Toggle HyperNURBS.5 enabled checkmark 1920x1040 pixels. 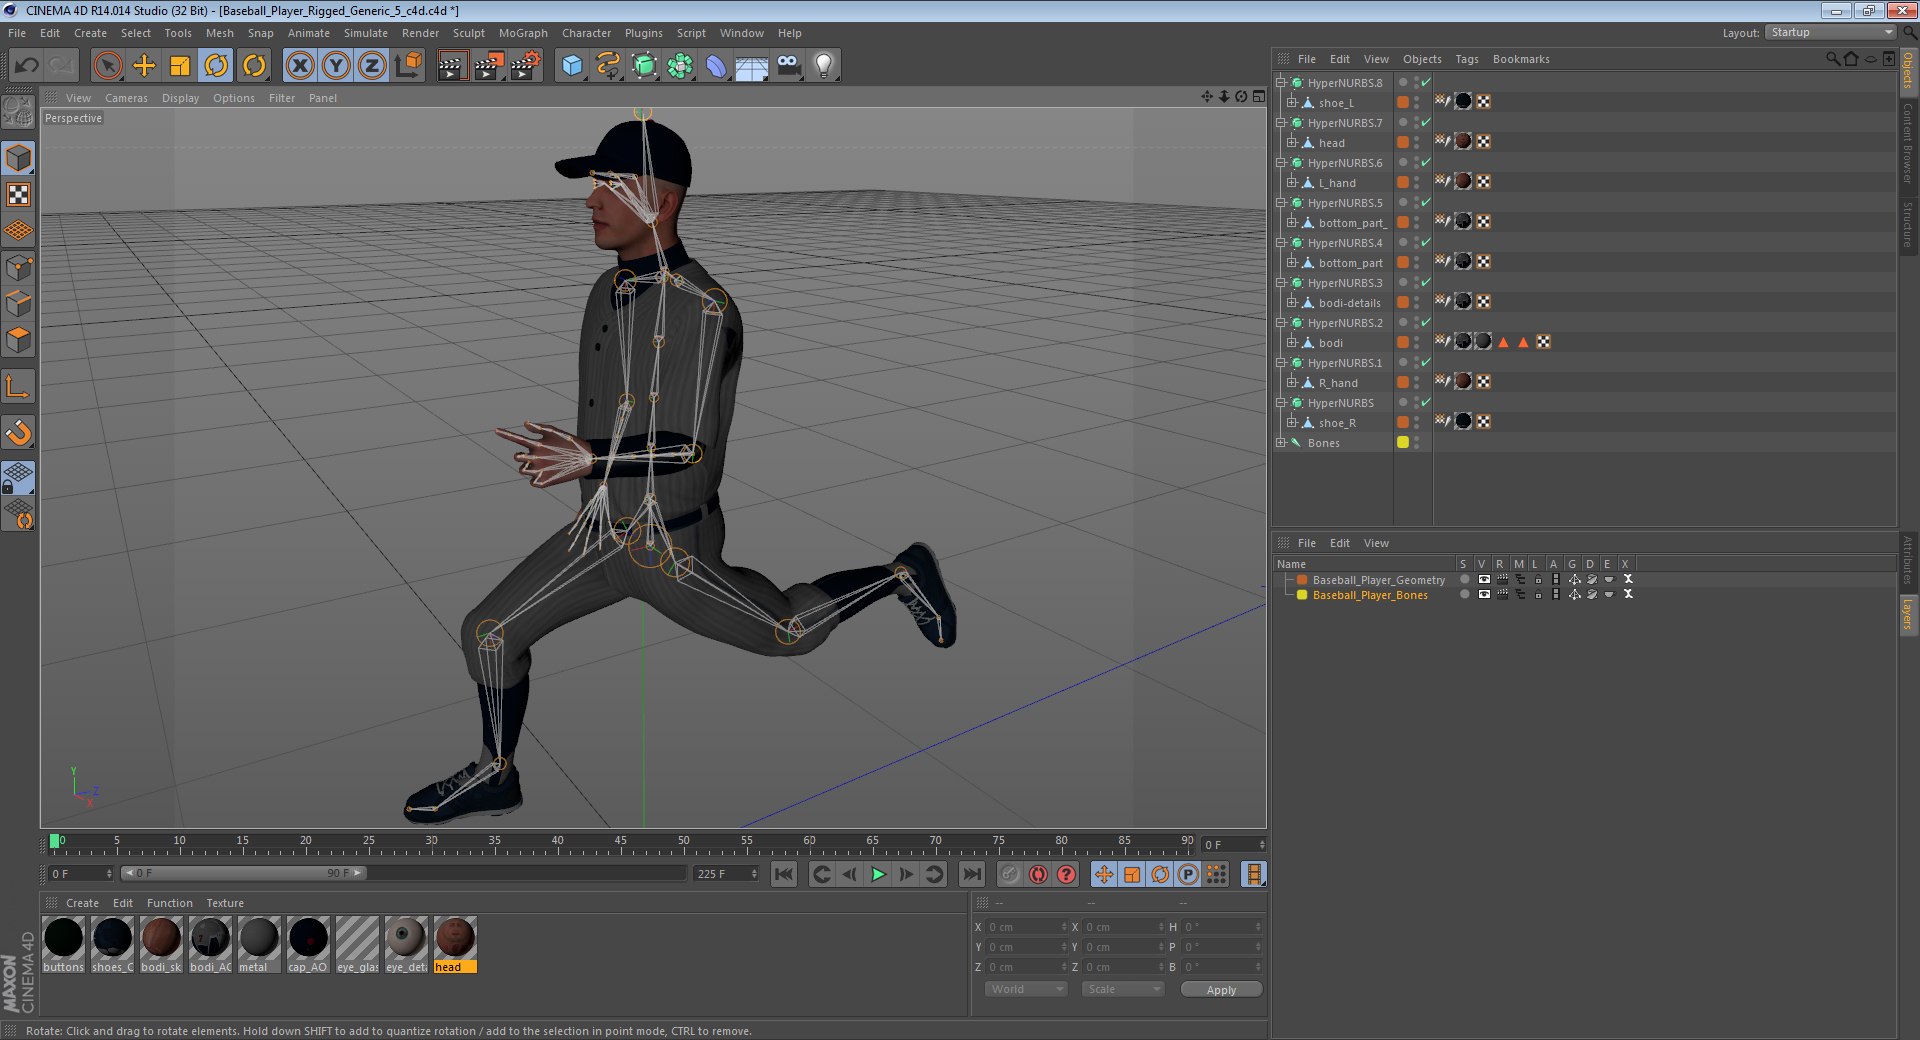coord(1426,202)
